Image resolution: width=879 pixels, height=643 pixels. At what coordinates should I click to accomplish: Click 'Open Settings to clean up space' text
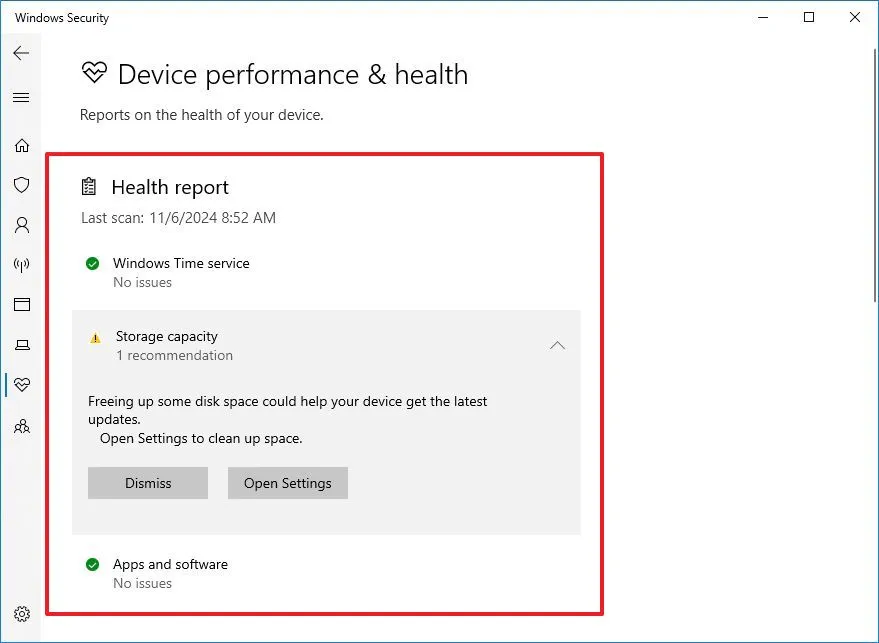(201, 438)
